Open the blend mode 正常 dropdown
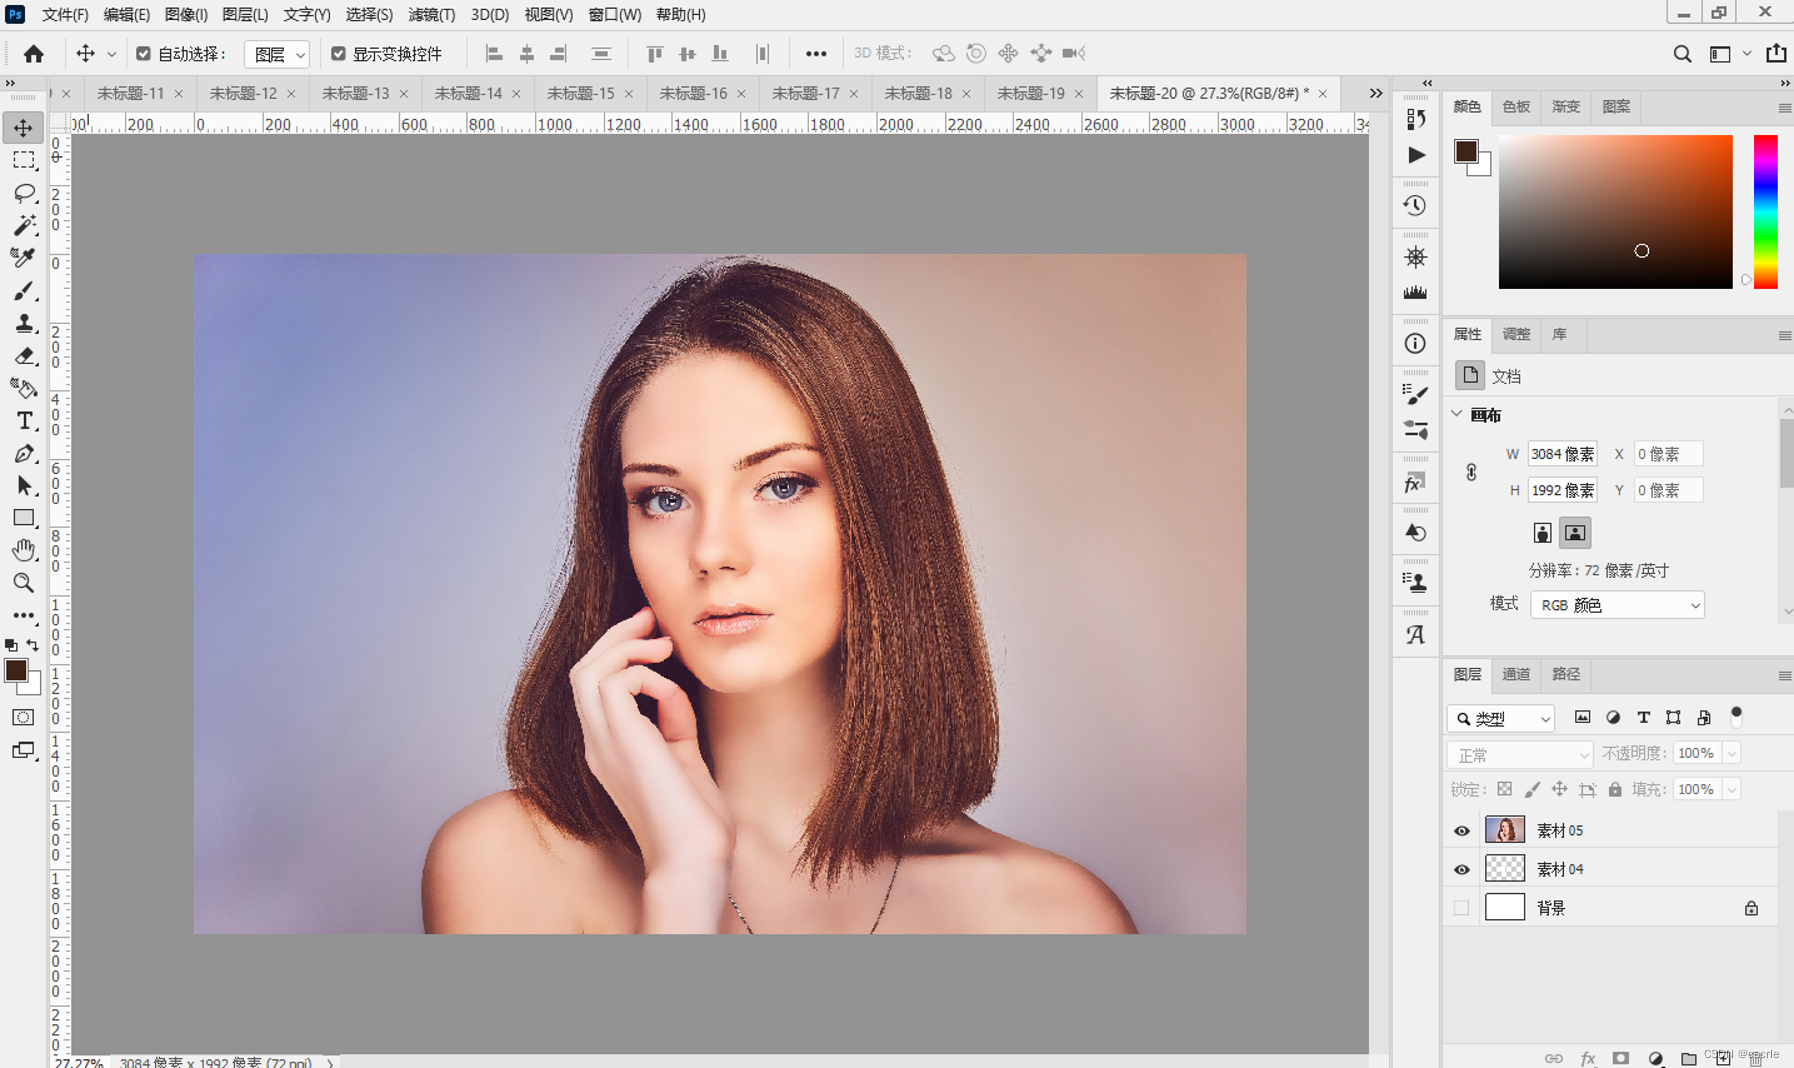This screenshot has width=1794, height=1068. click(1519, 754)
